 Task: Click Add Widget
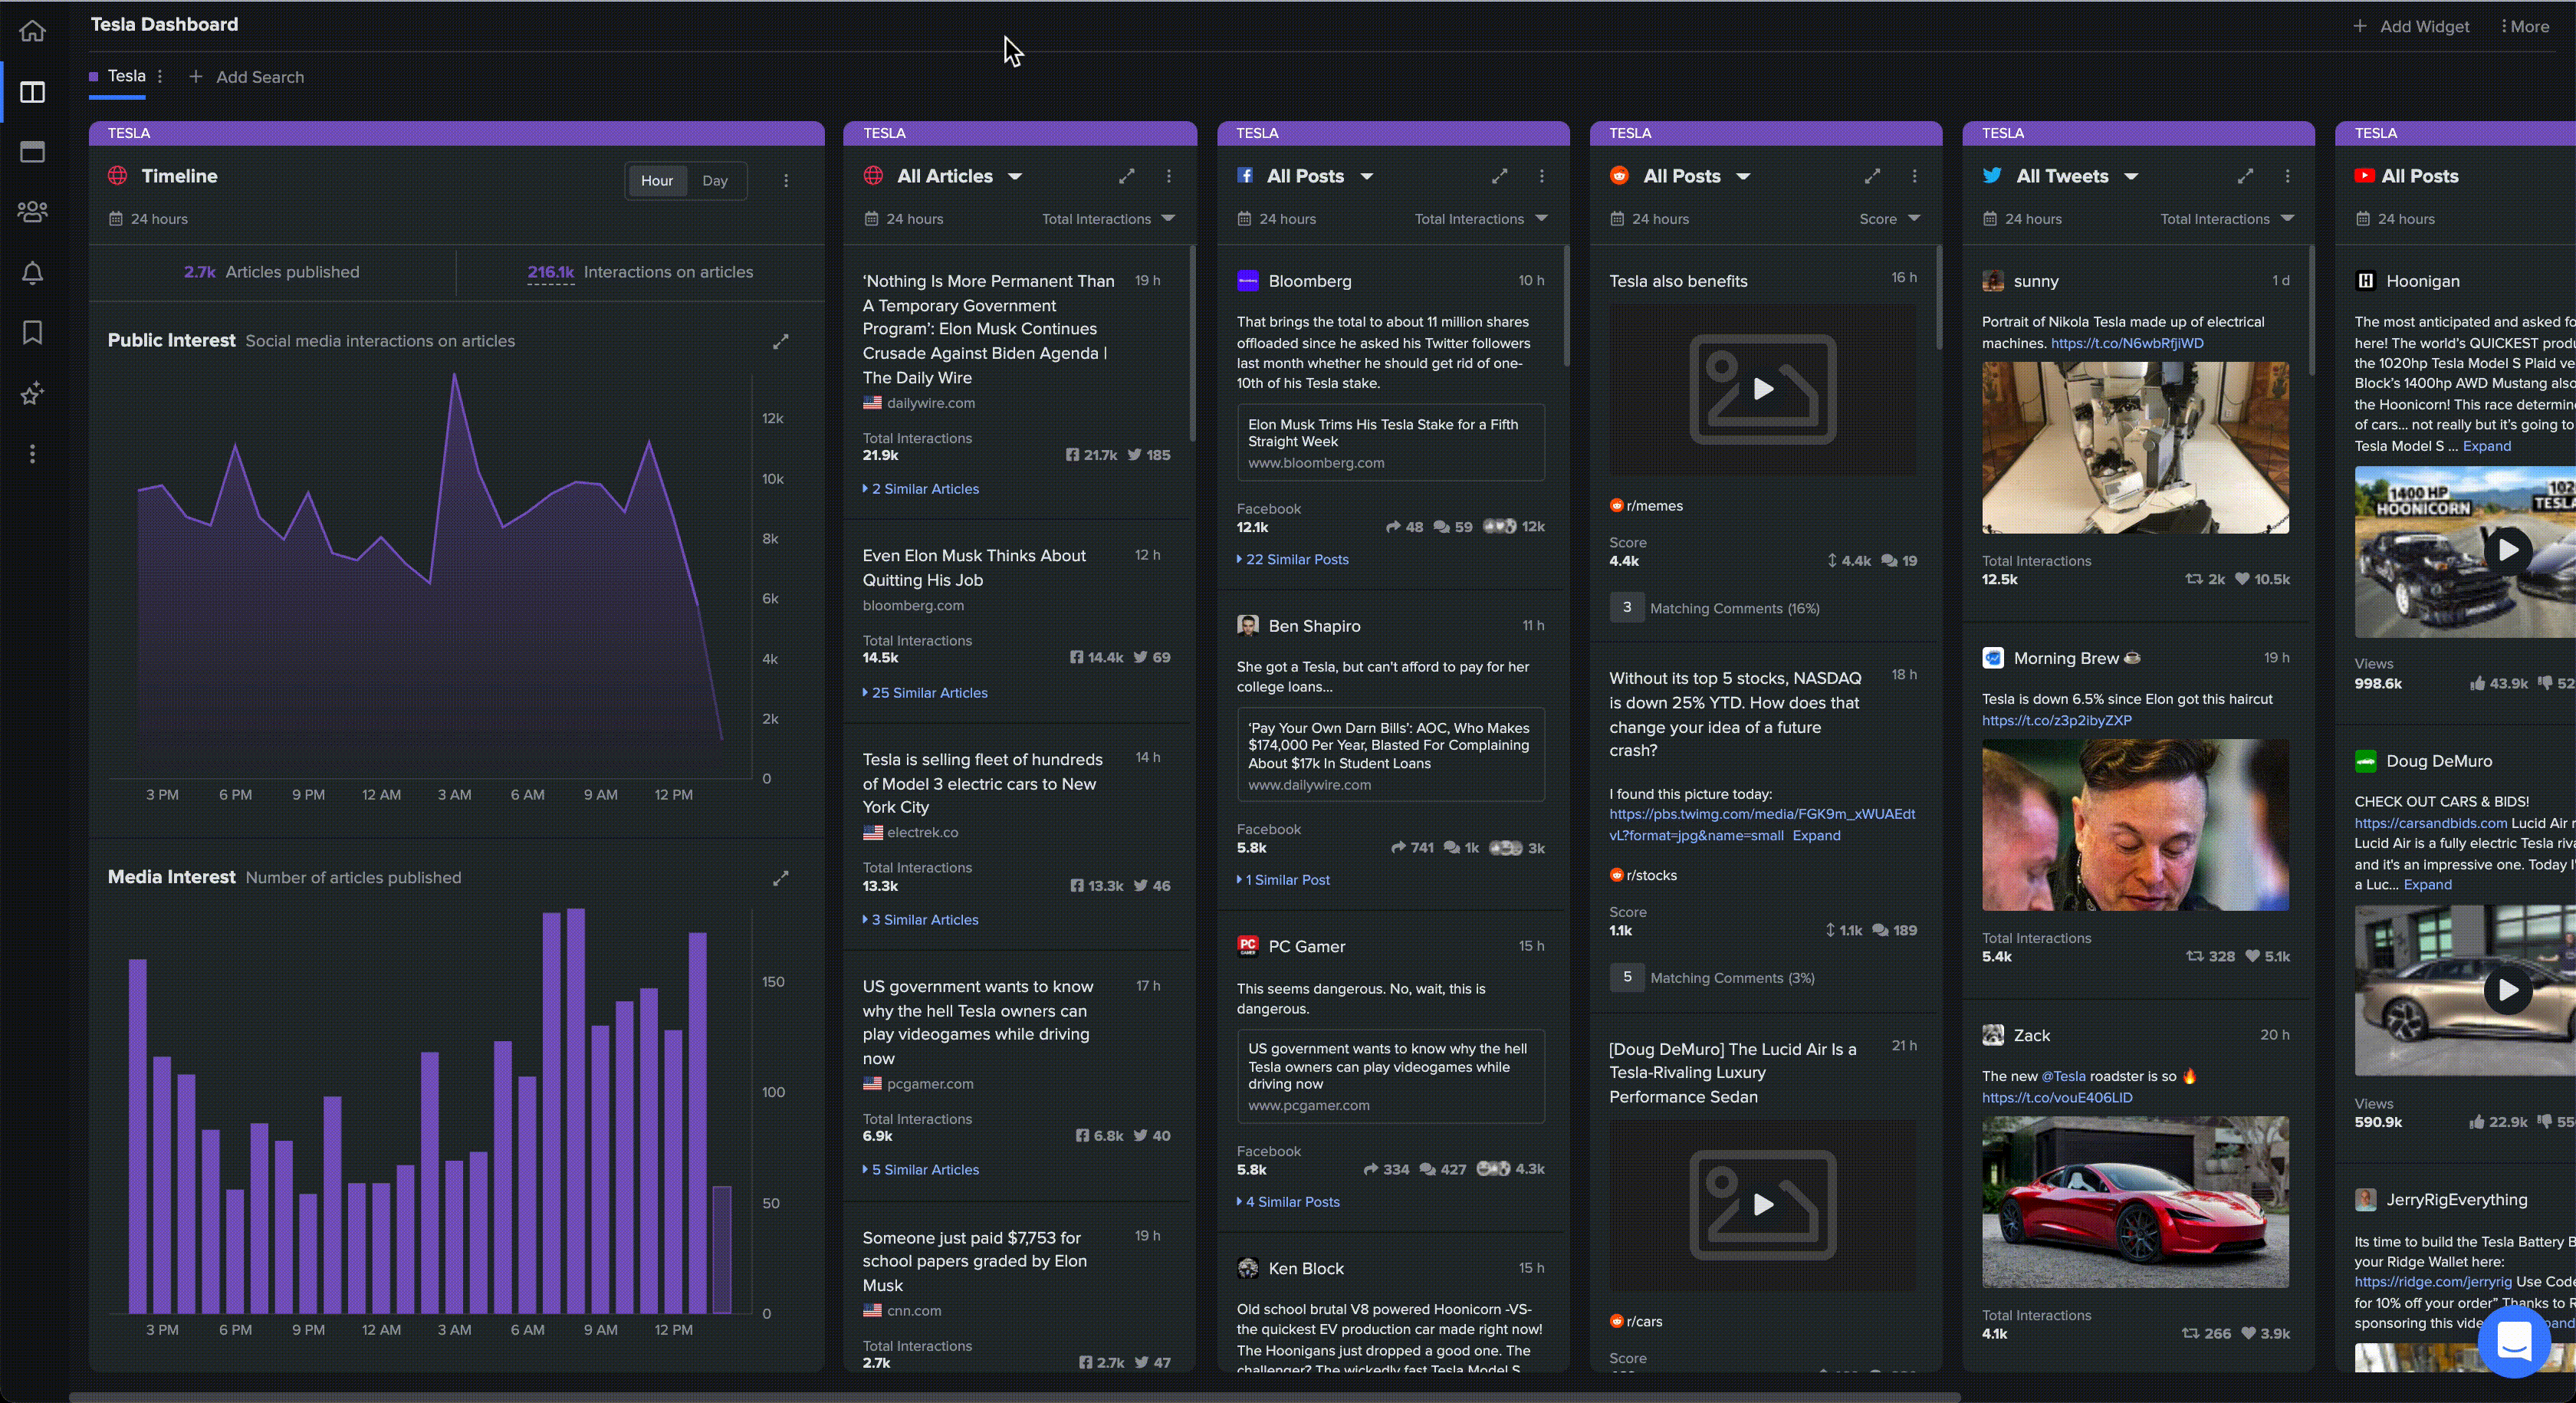tap(2411, 26)
